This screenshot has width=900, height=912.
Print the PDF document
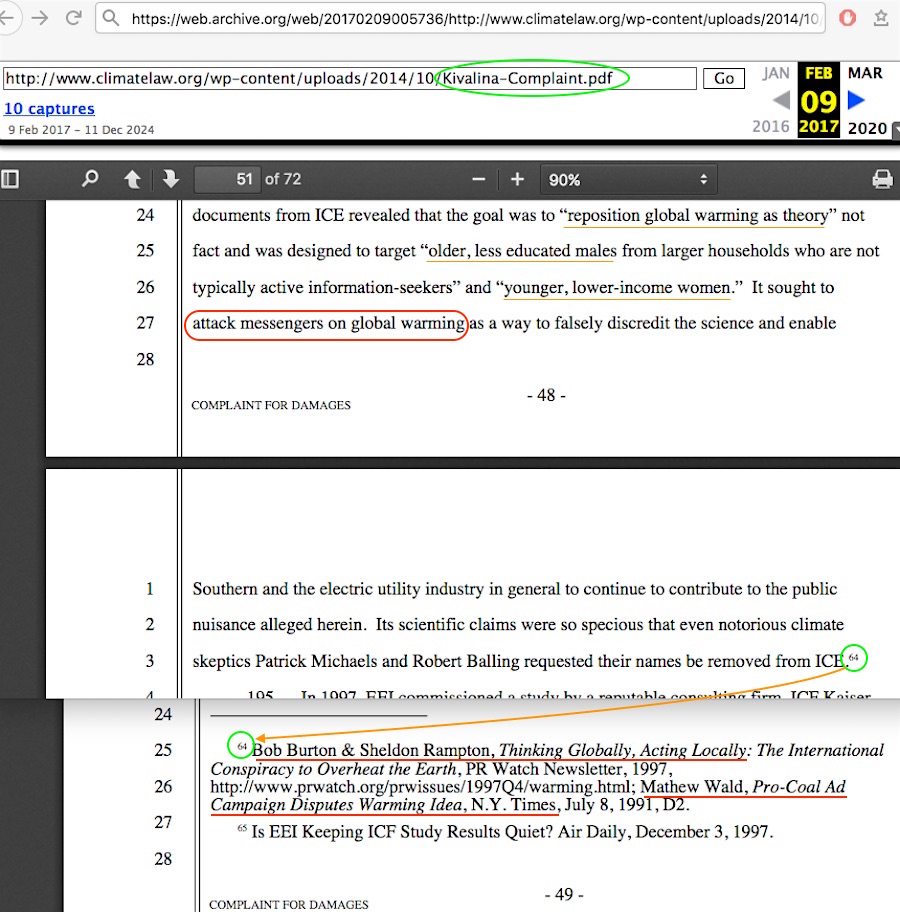click(882, 179)
